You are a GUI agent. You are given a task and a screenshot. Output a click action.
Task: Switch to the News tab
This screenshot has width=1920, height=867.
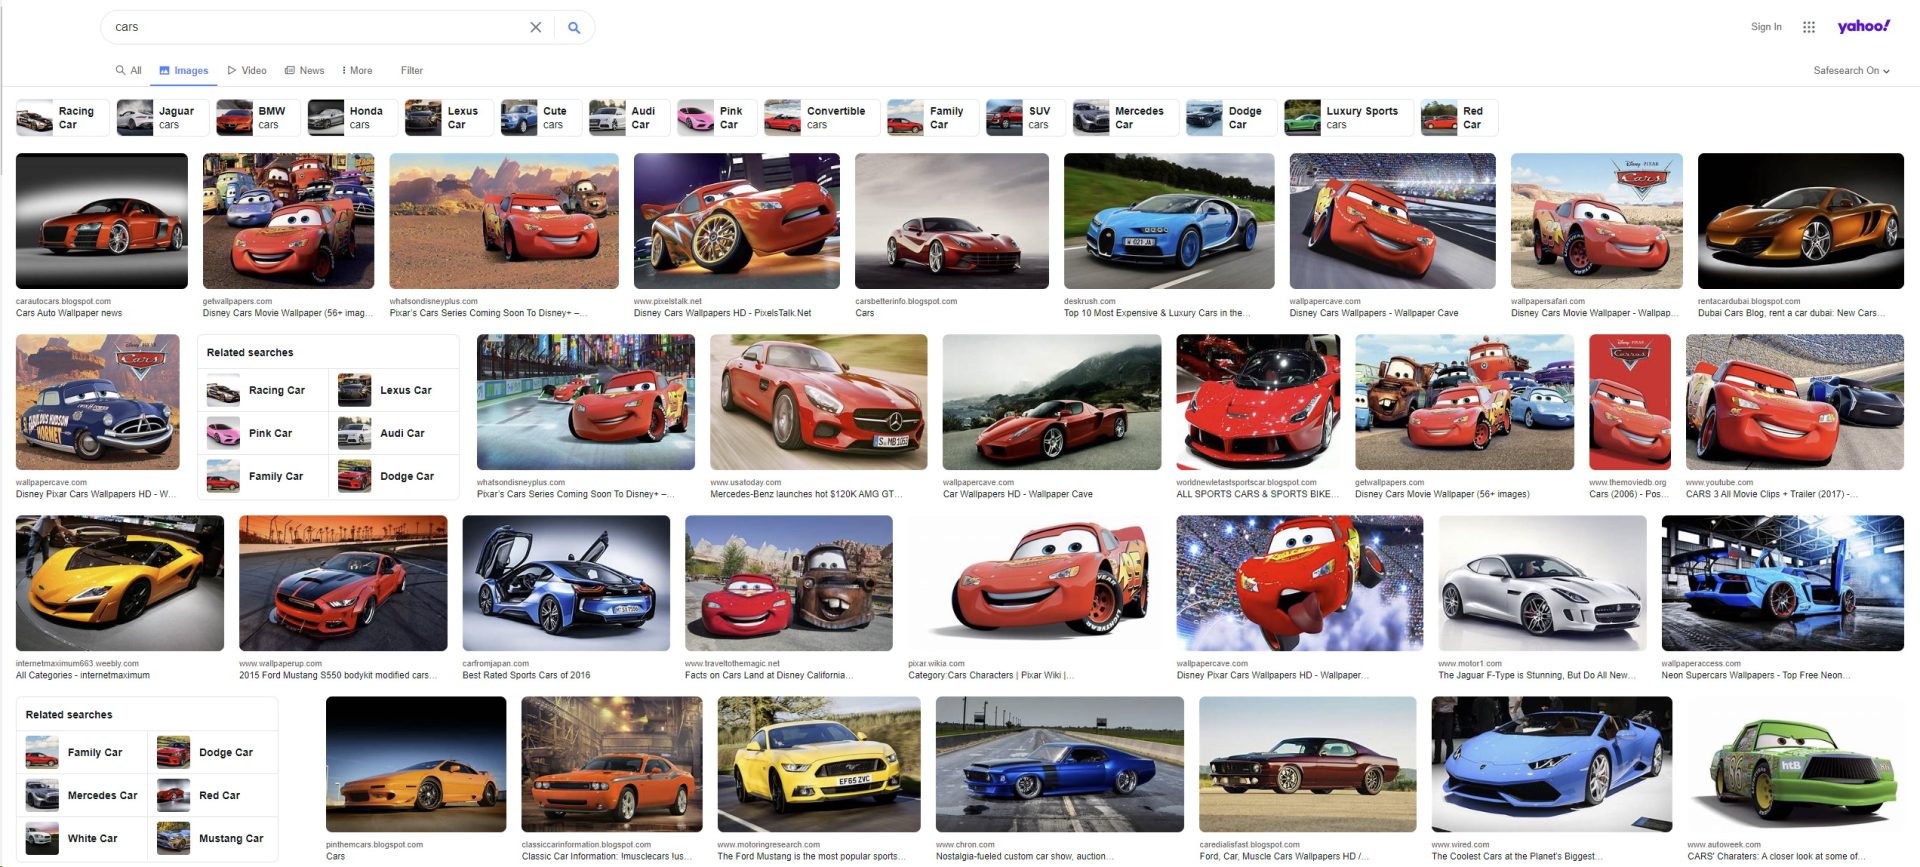[305, 71]
